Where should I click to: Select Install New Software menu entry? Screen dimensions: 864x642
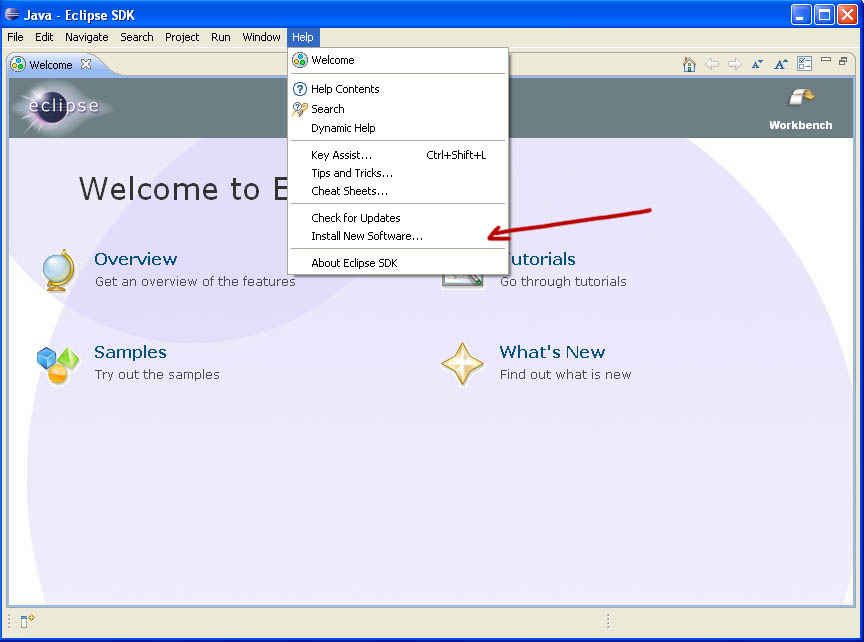click(x=367, y=236)
